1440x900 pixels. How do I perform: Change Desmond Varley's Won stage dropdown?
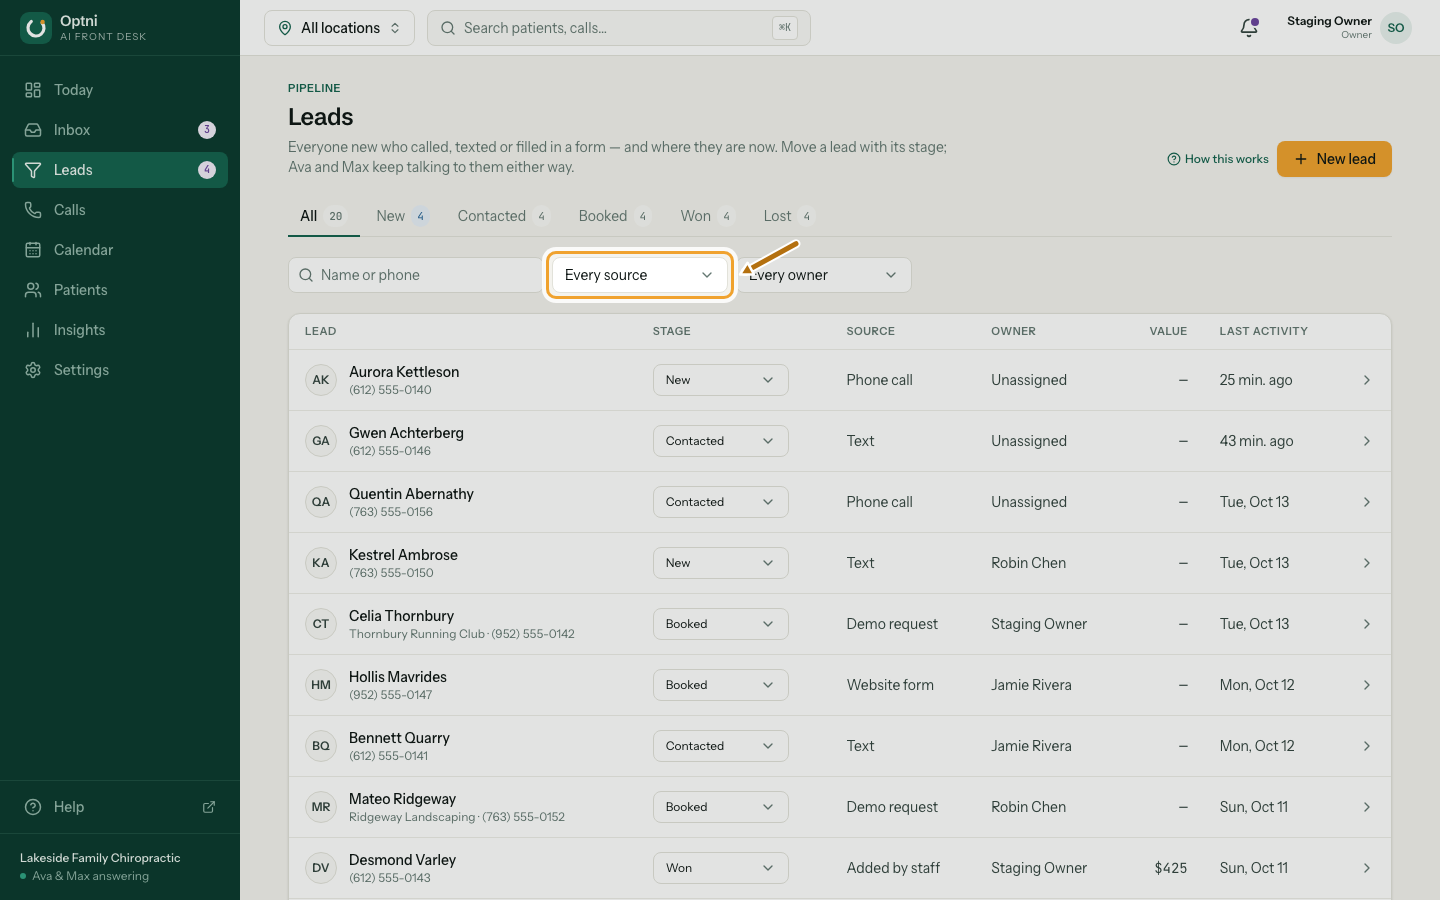tap(721, 868)
